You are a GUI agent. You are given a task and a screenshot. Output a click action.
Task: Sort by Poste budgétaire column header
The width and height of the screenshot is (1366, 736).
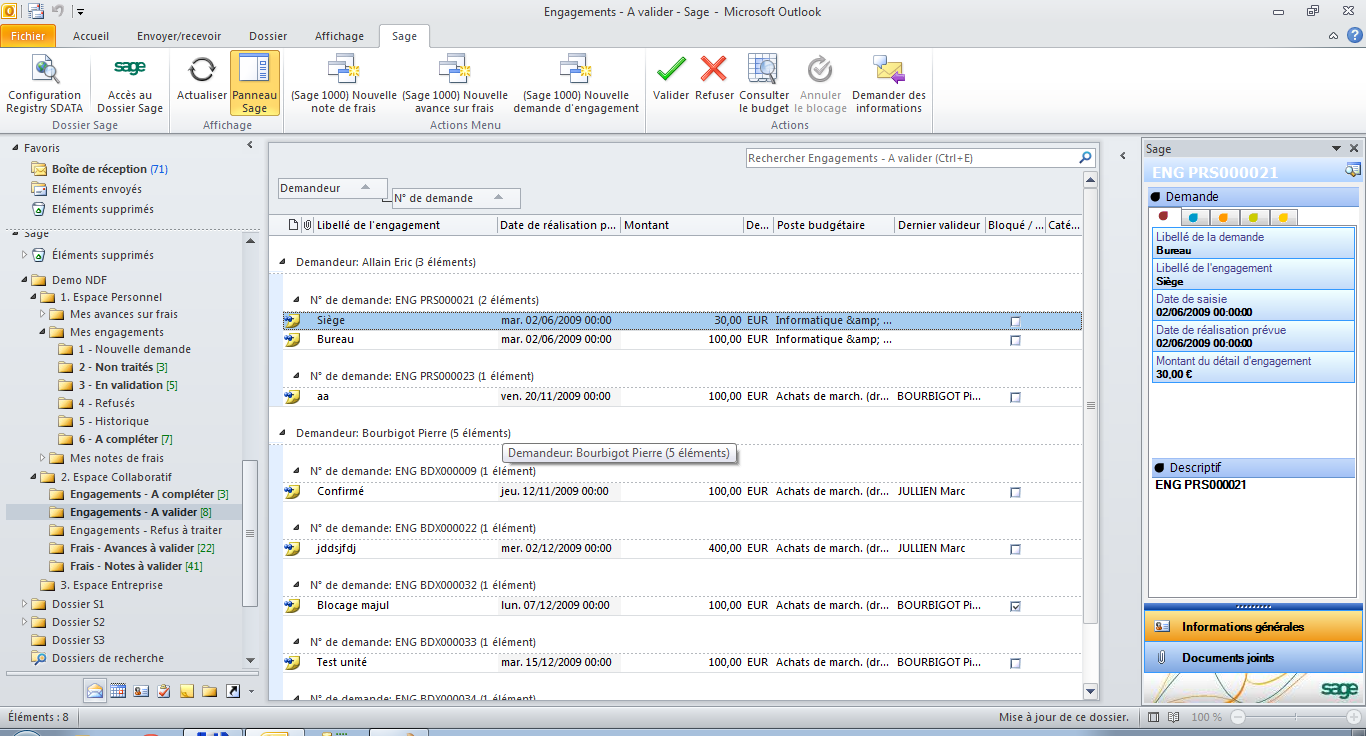[x=834, y=225]
